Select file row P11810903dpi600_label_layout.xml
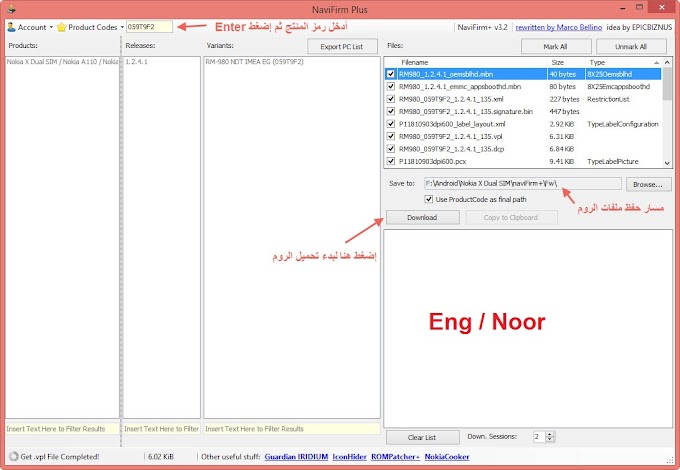 click(x=523, y=124)
